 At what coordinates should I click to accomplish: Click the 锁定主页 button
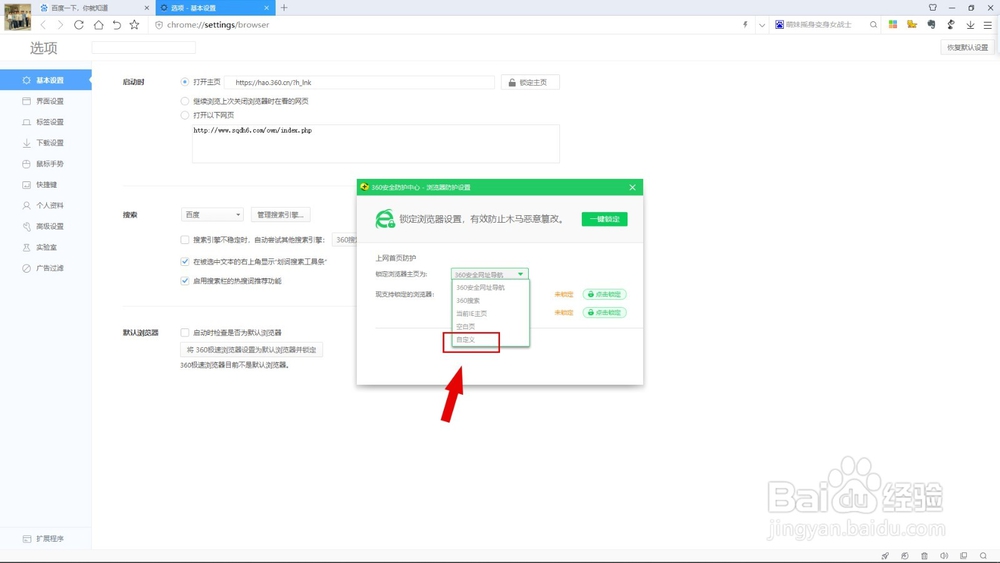[x=530, y=82]
